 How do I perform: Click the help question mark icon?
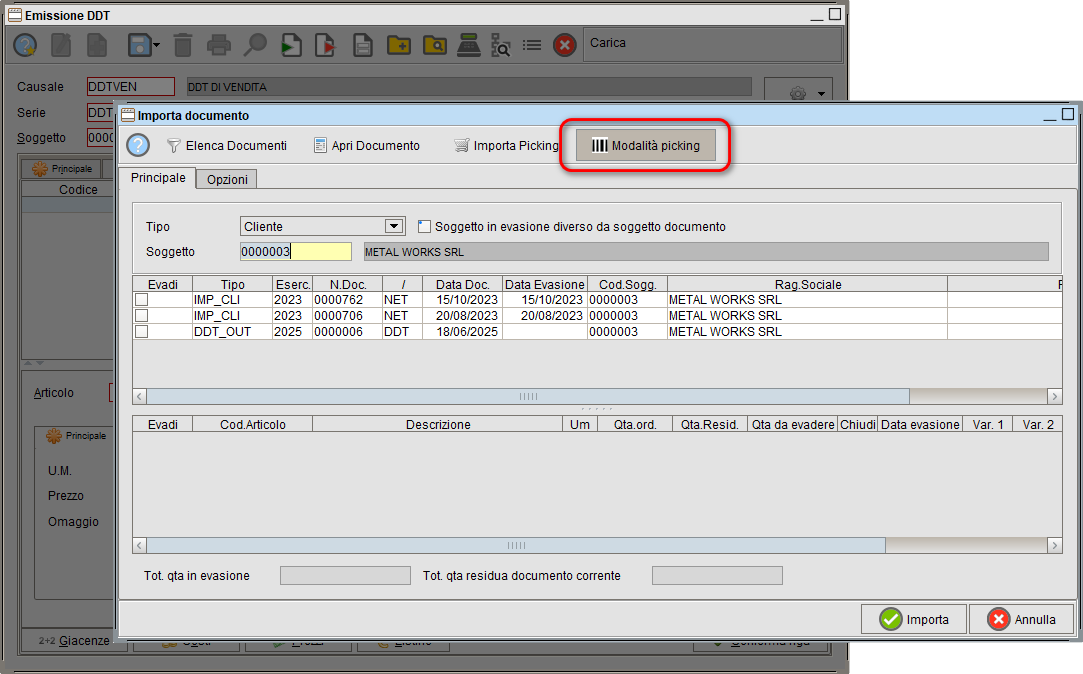(137, 145)
